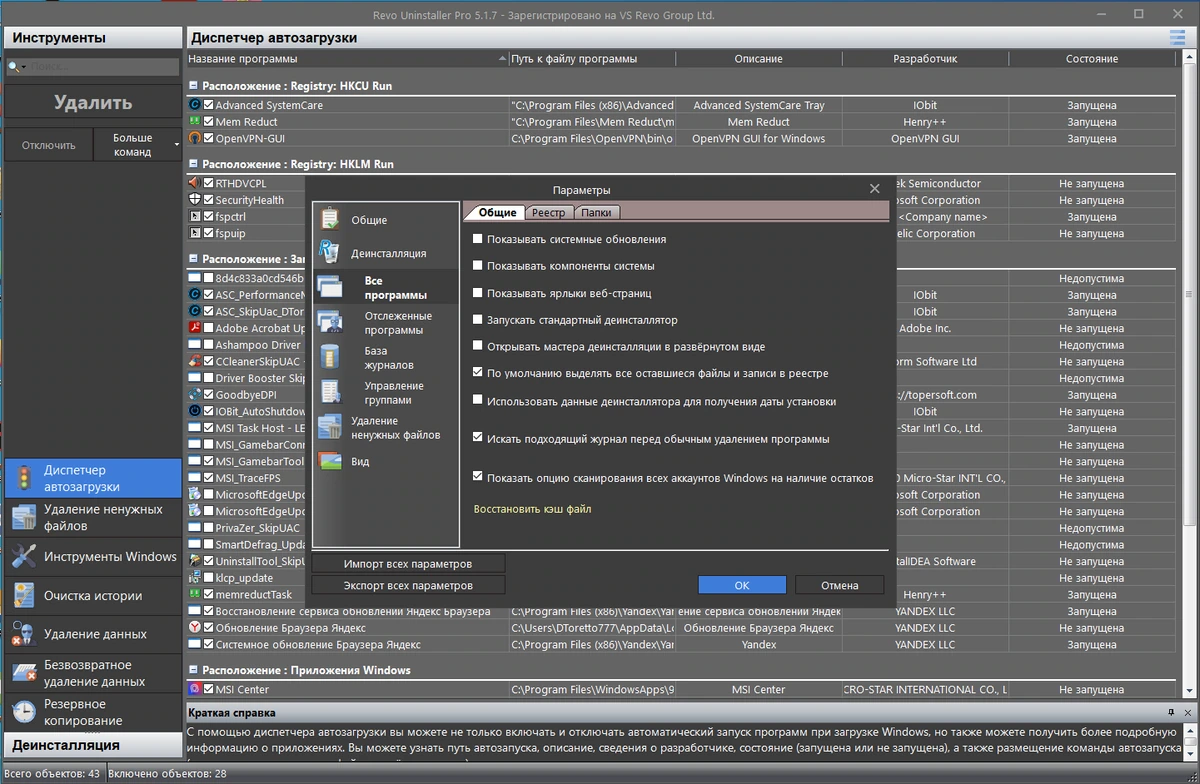Click the OpenVPN-GUI entry icon
This screenshot has width=1200, height=784.
tap(195, 138)
